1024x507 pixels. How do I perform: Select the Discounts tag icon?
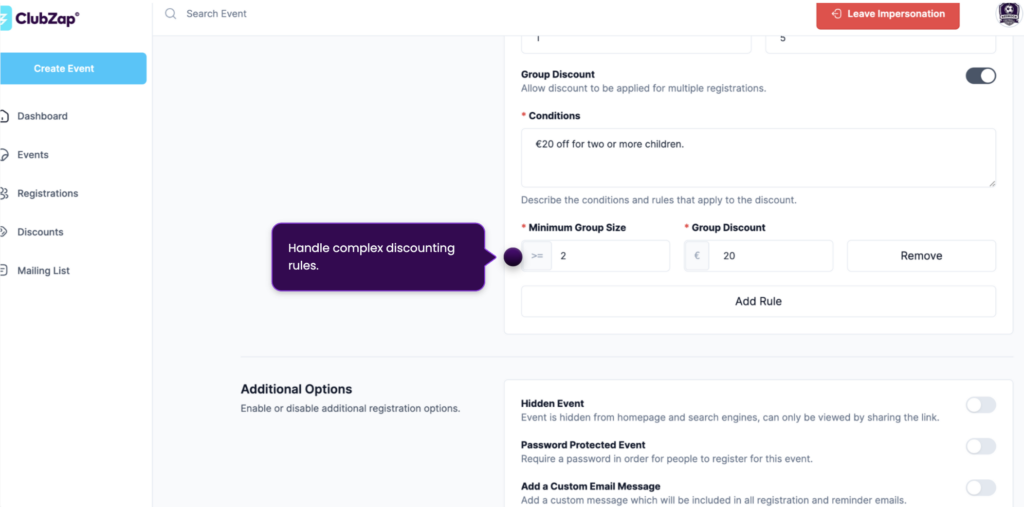pos(4,232)
